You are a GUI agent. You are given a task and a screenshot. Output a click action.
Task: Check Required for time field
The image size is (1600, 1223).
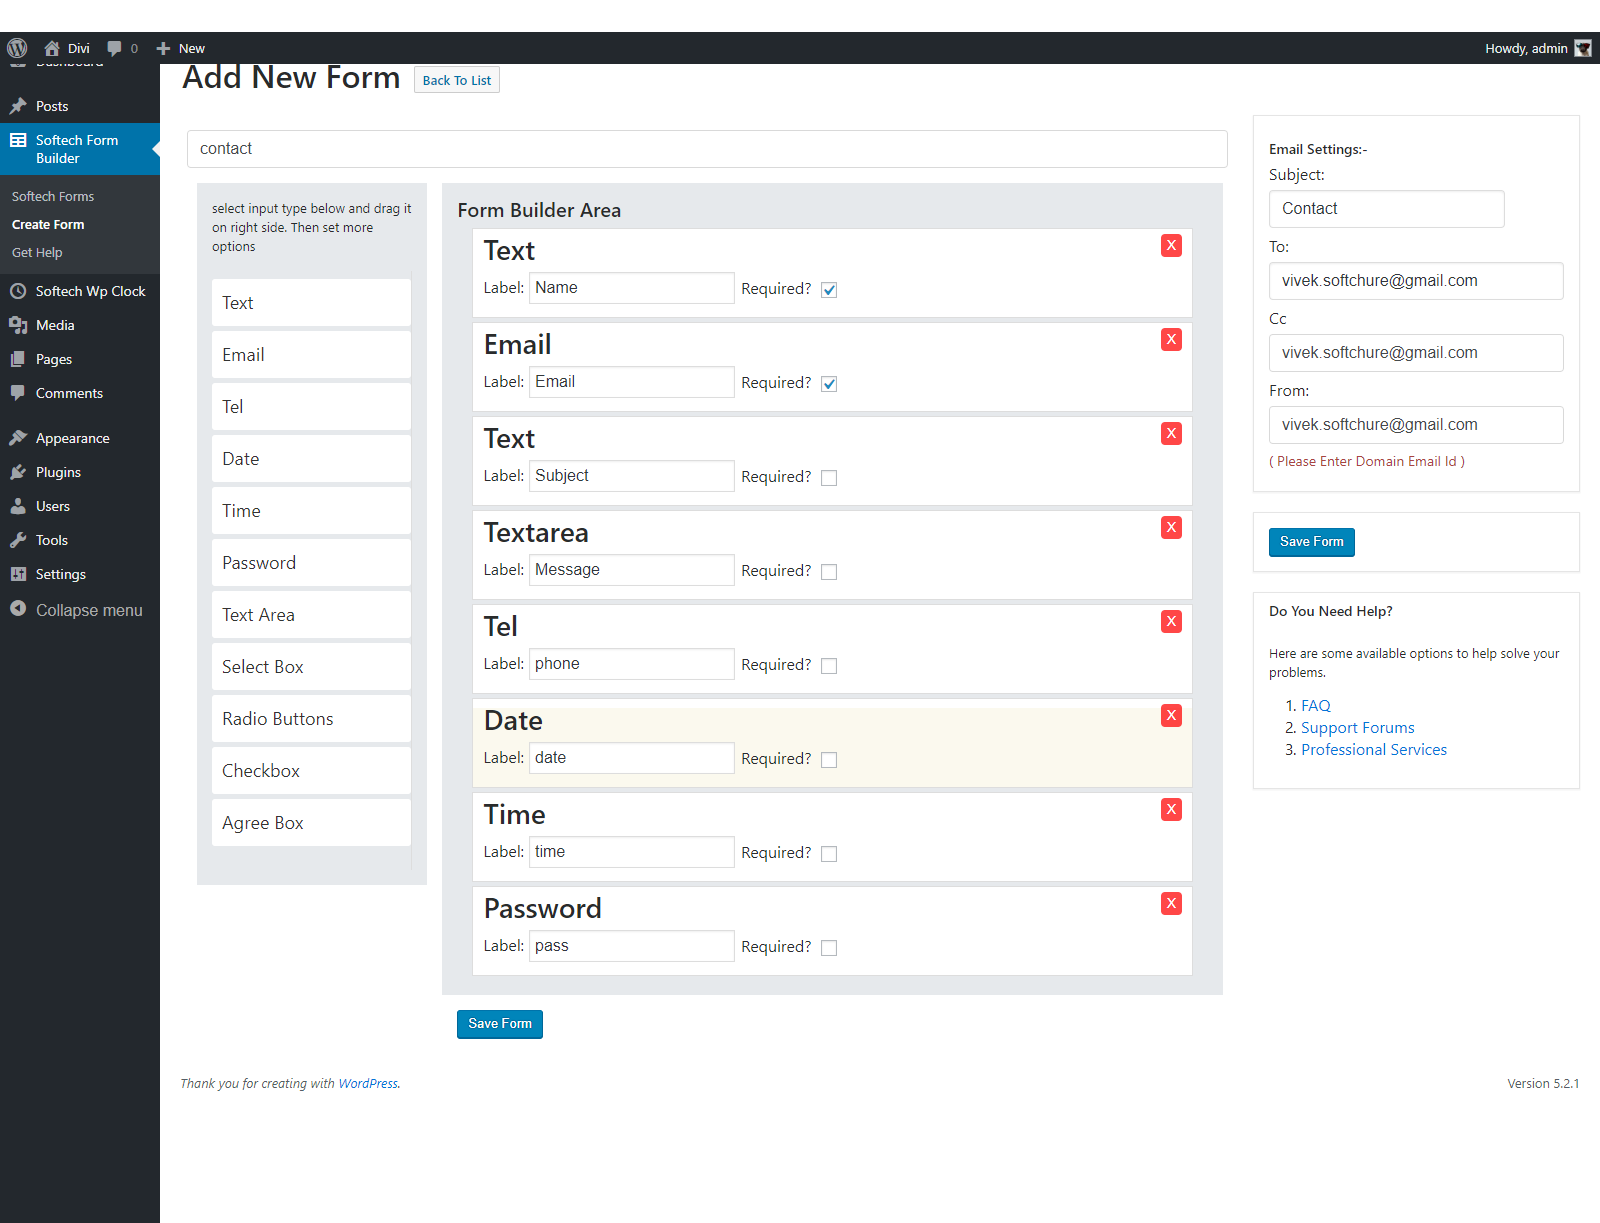point(829,854)
